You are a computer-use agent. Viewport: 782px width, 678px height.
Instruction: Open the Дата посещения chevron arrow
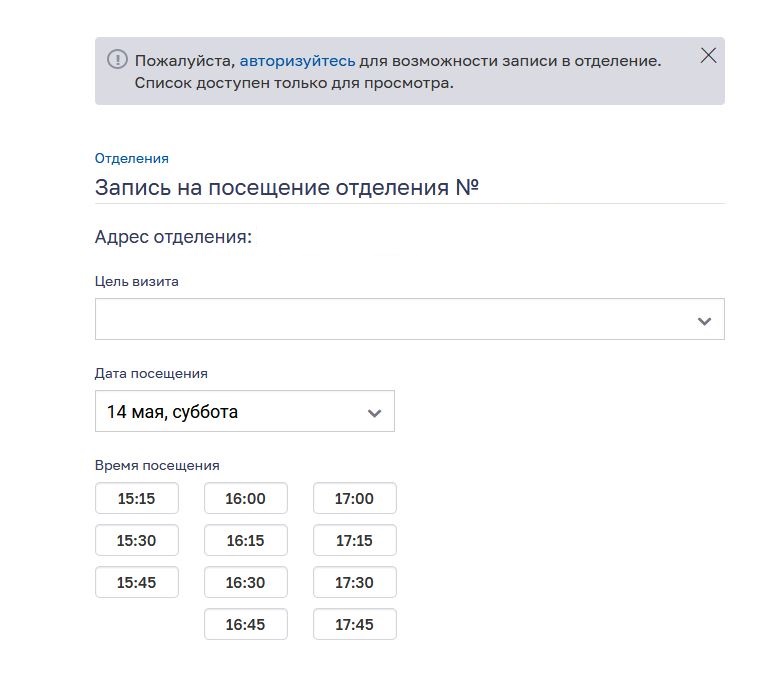pyautogui.click(x=374, y=413)
